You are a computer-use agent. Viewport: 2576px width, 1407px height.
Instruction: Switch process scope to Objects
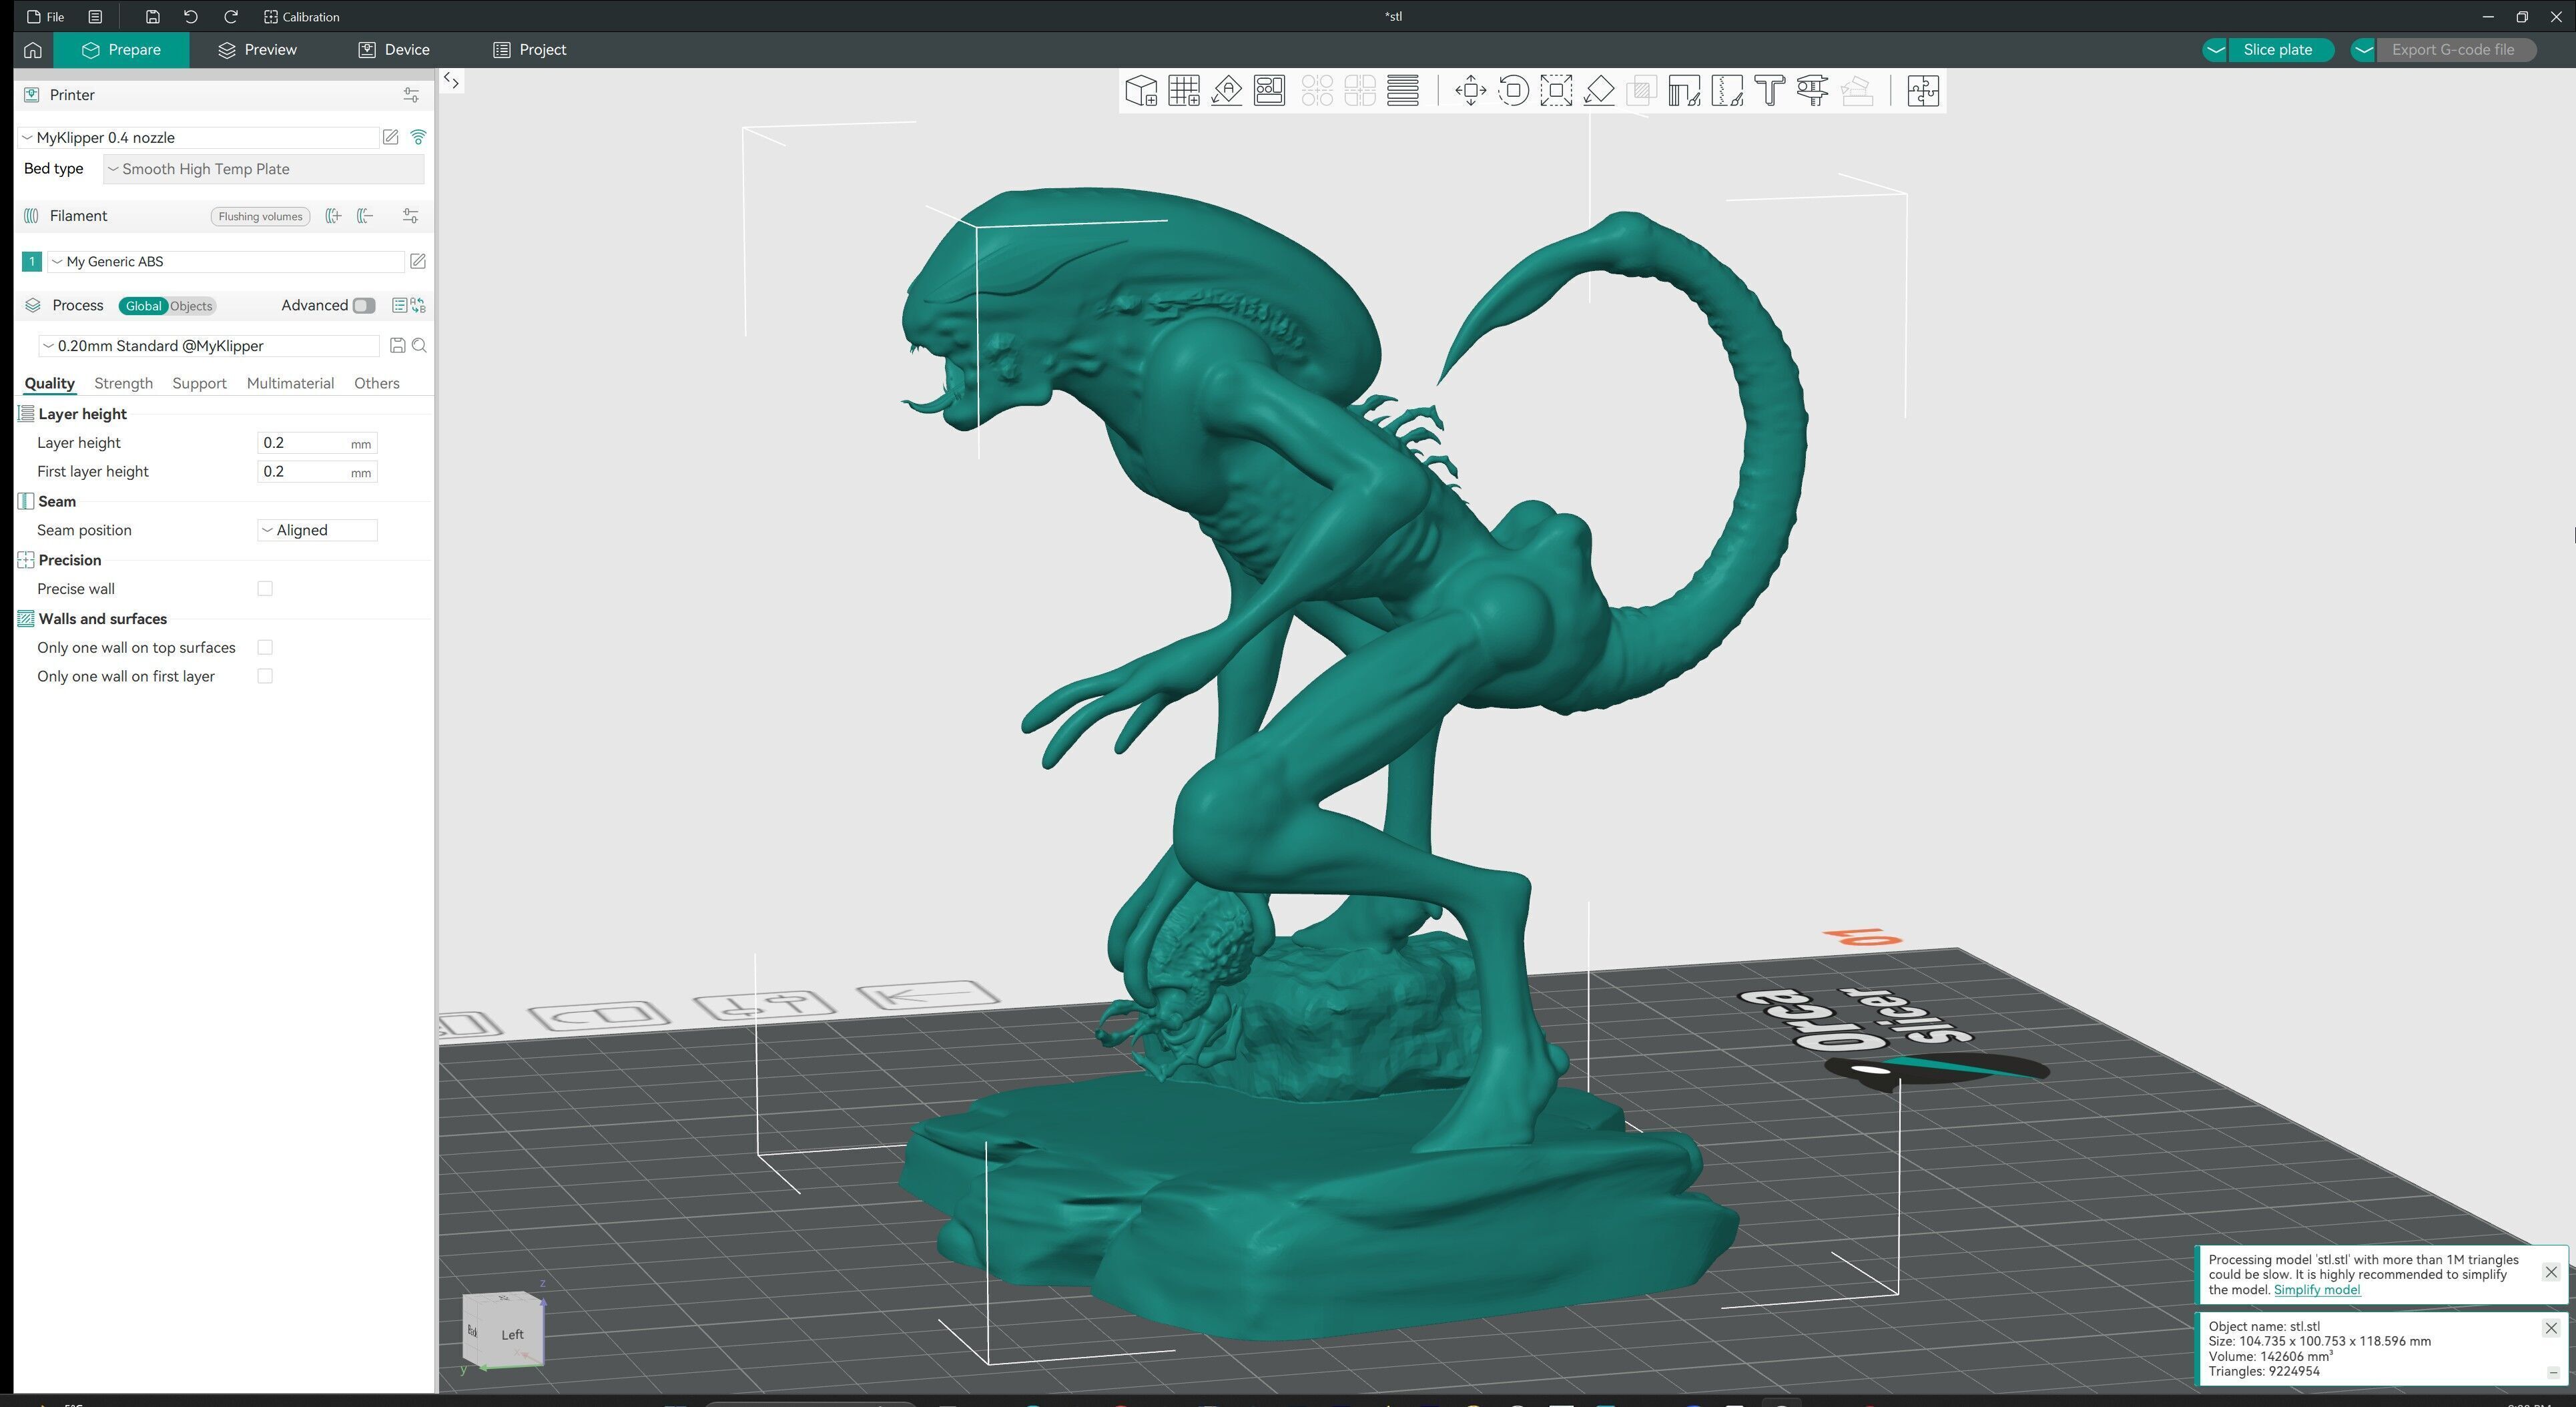191,306
